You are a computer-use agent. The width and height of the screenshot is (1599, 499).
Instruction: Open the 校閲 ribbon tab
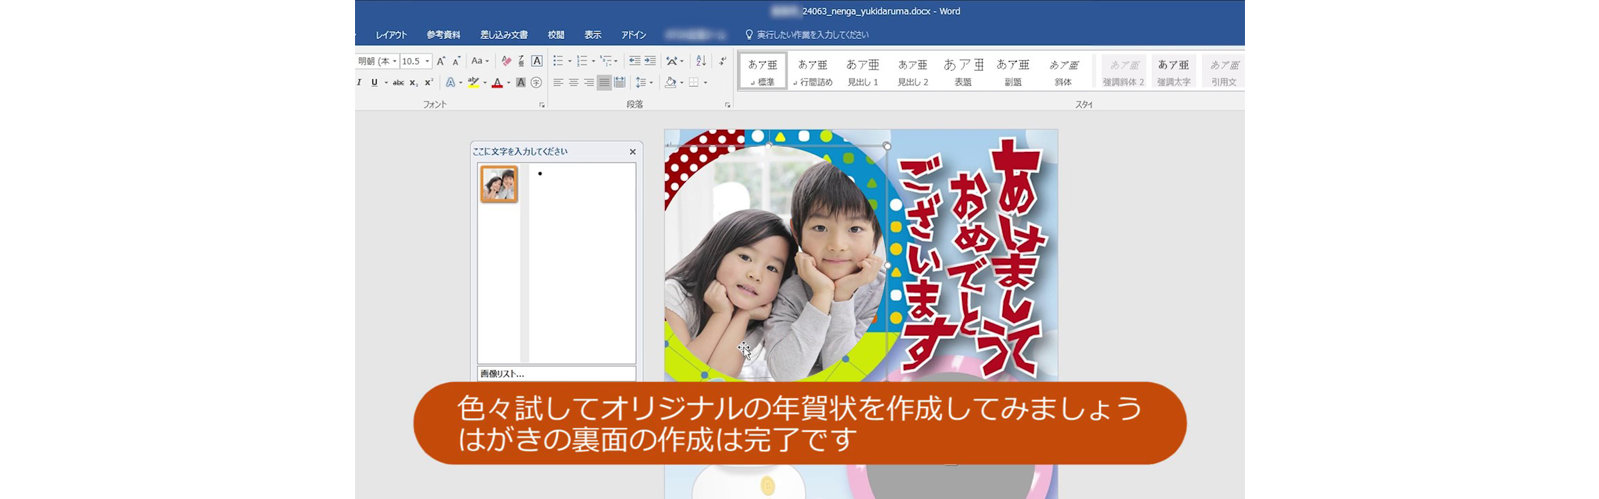click(556, 35)
